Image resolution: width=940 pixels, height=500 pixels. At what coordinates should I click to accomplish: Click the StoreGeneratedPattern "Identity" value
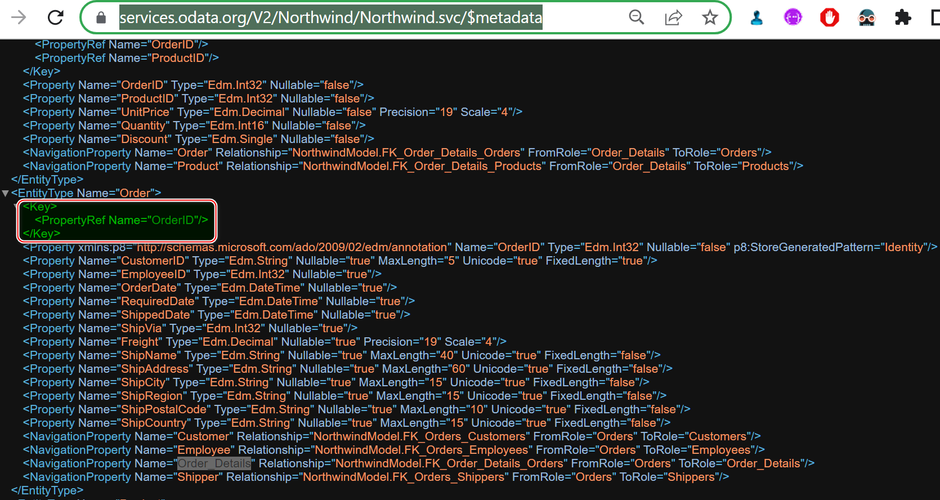coord(905,247)
